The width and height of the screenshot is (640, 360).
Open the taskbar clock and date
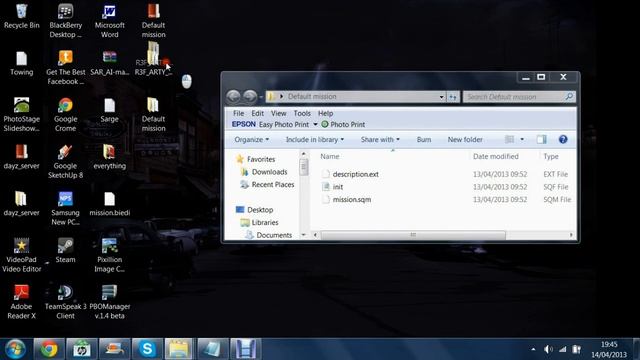click(x=609, y=349)
